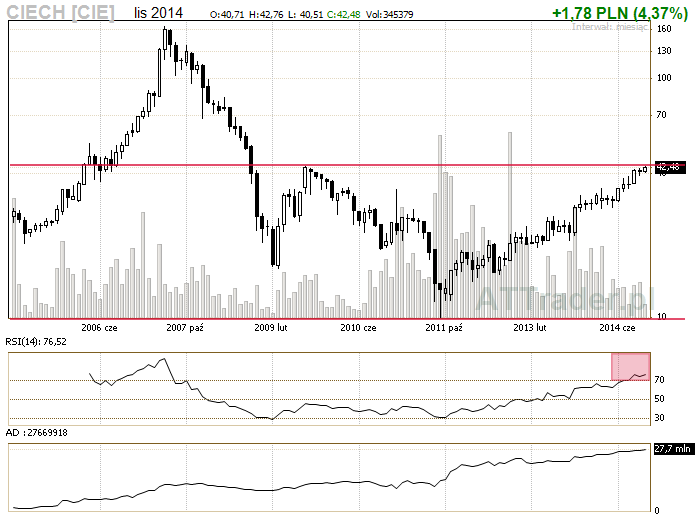Click the current price tag 42,48

(668, 167)
